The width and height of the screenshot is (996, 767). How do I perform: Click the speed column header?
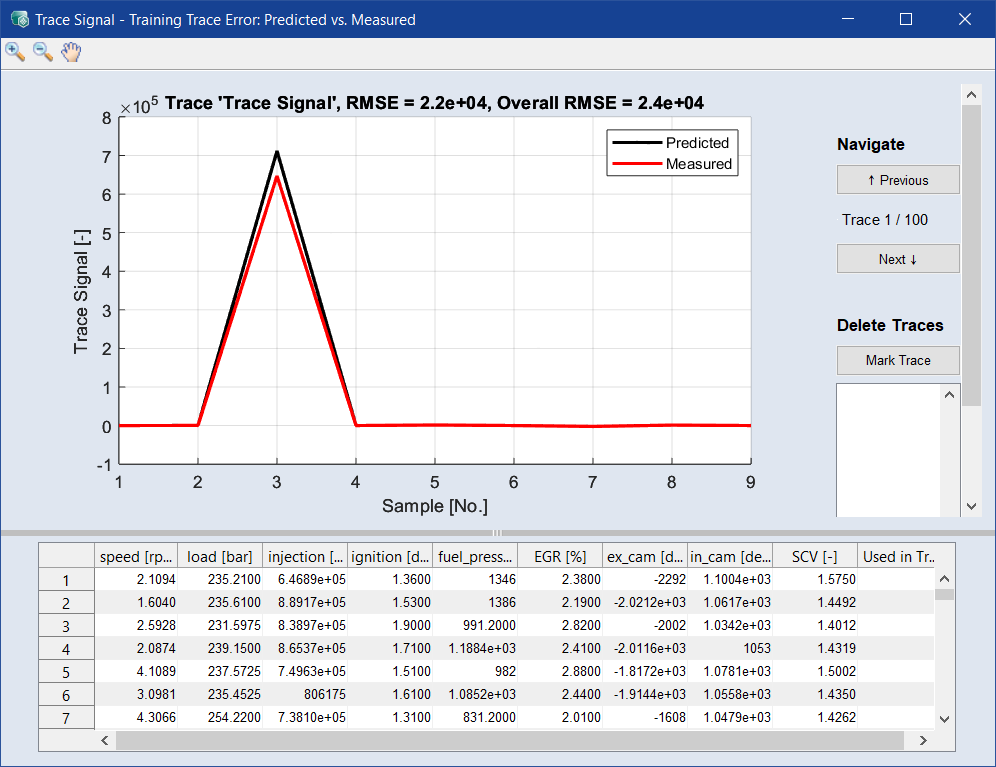pos(135,557)
